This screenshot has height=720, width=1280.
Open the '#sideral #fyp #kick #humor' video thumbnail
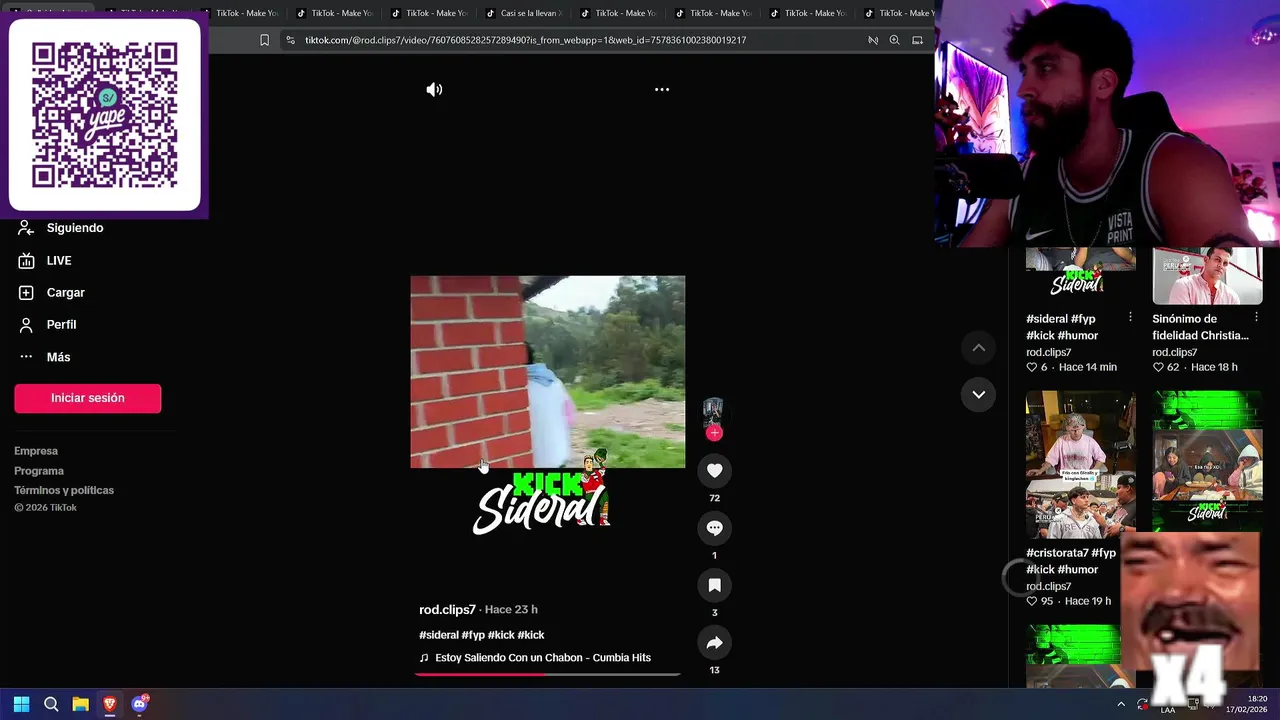(1080, 273)
